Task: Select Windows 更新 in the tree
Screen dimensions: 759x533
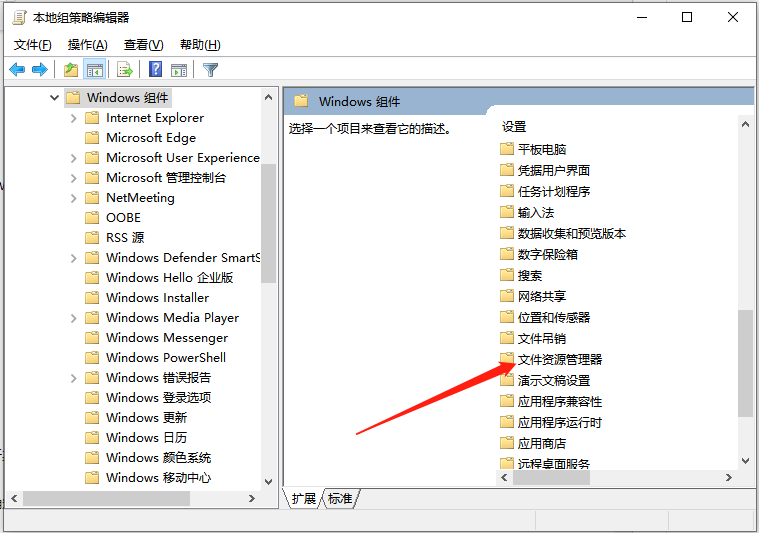Action: point(146,417)
